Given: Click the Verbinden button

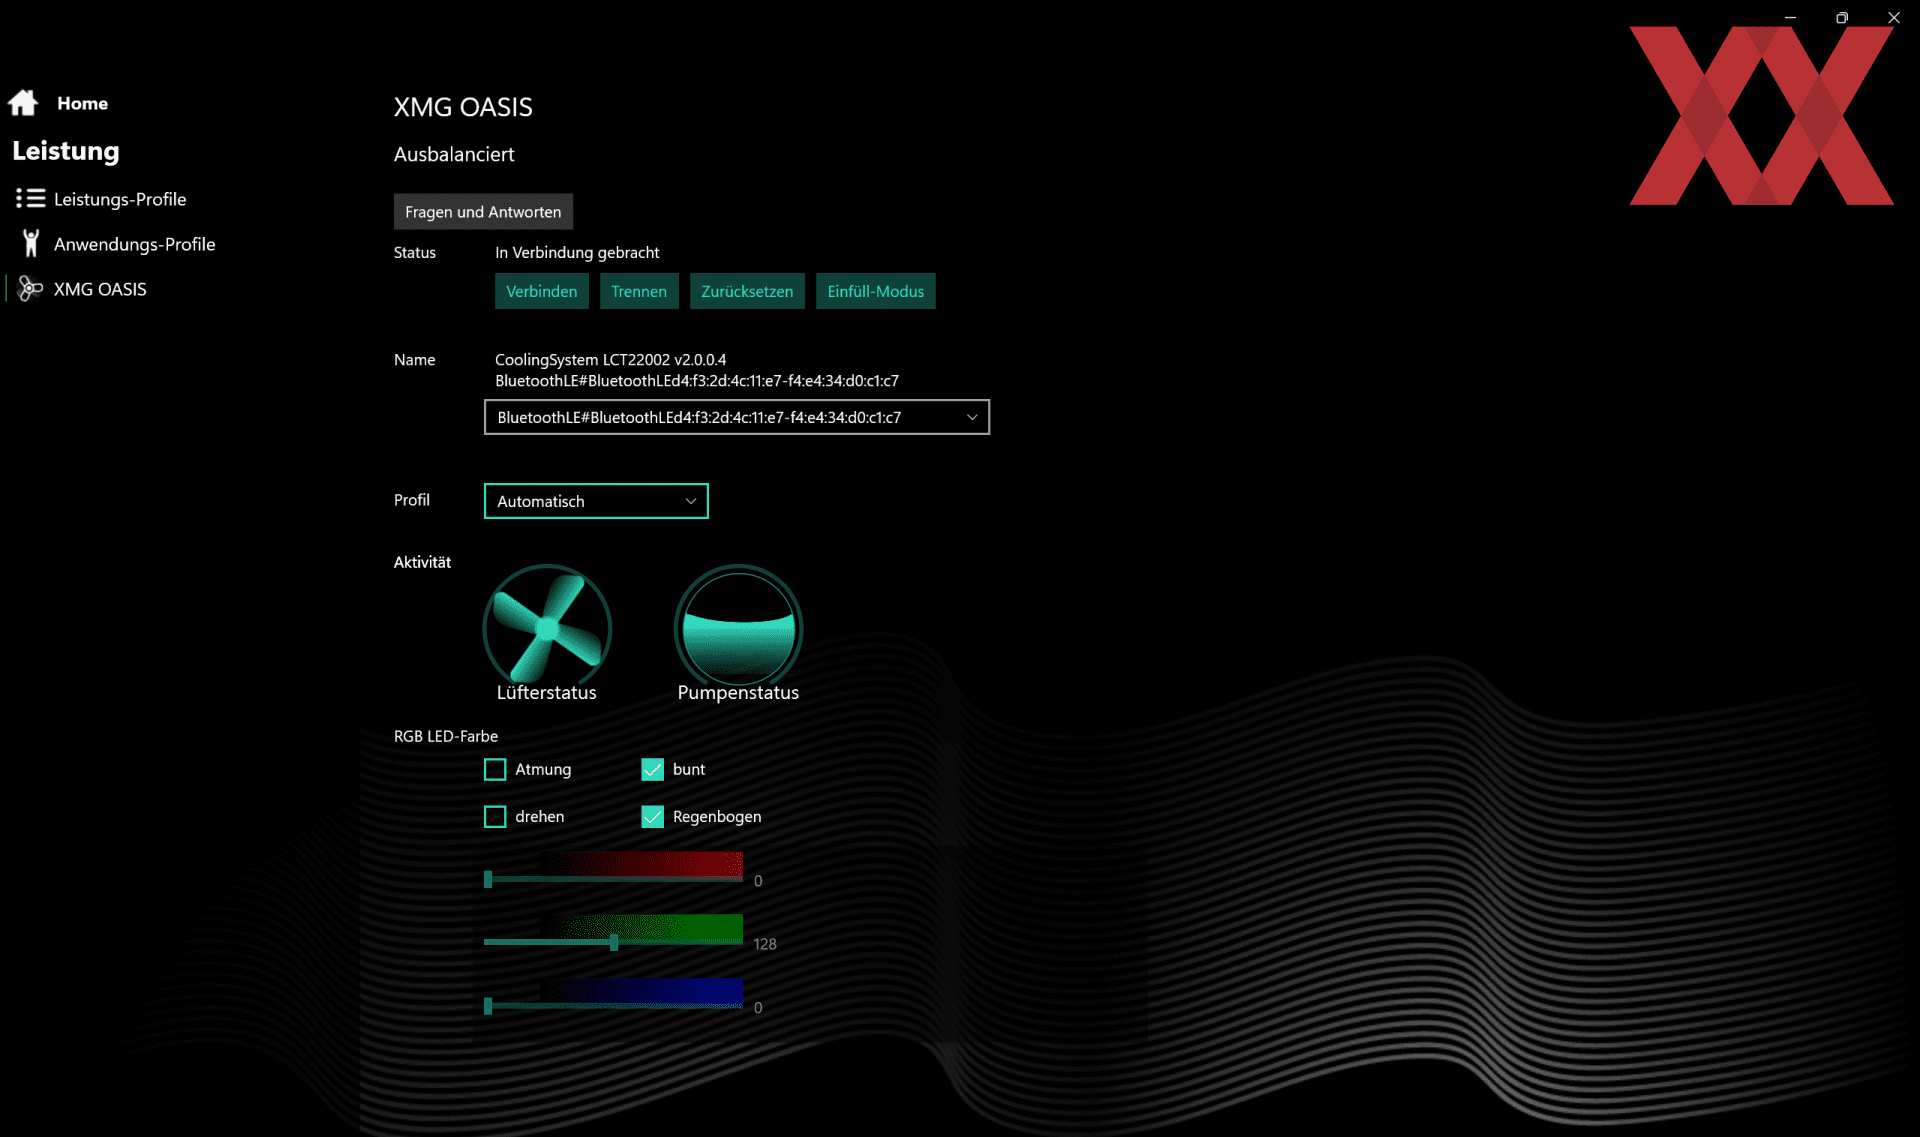Looking at the screenshot, I should point(541,291).
